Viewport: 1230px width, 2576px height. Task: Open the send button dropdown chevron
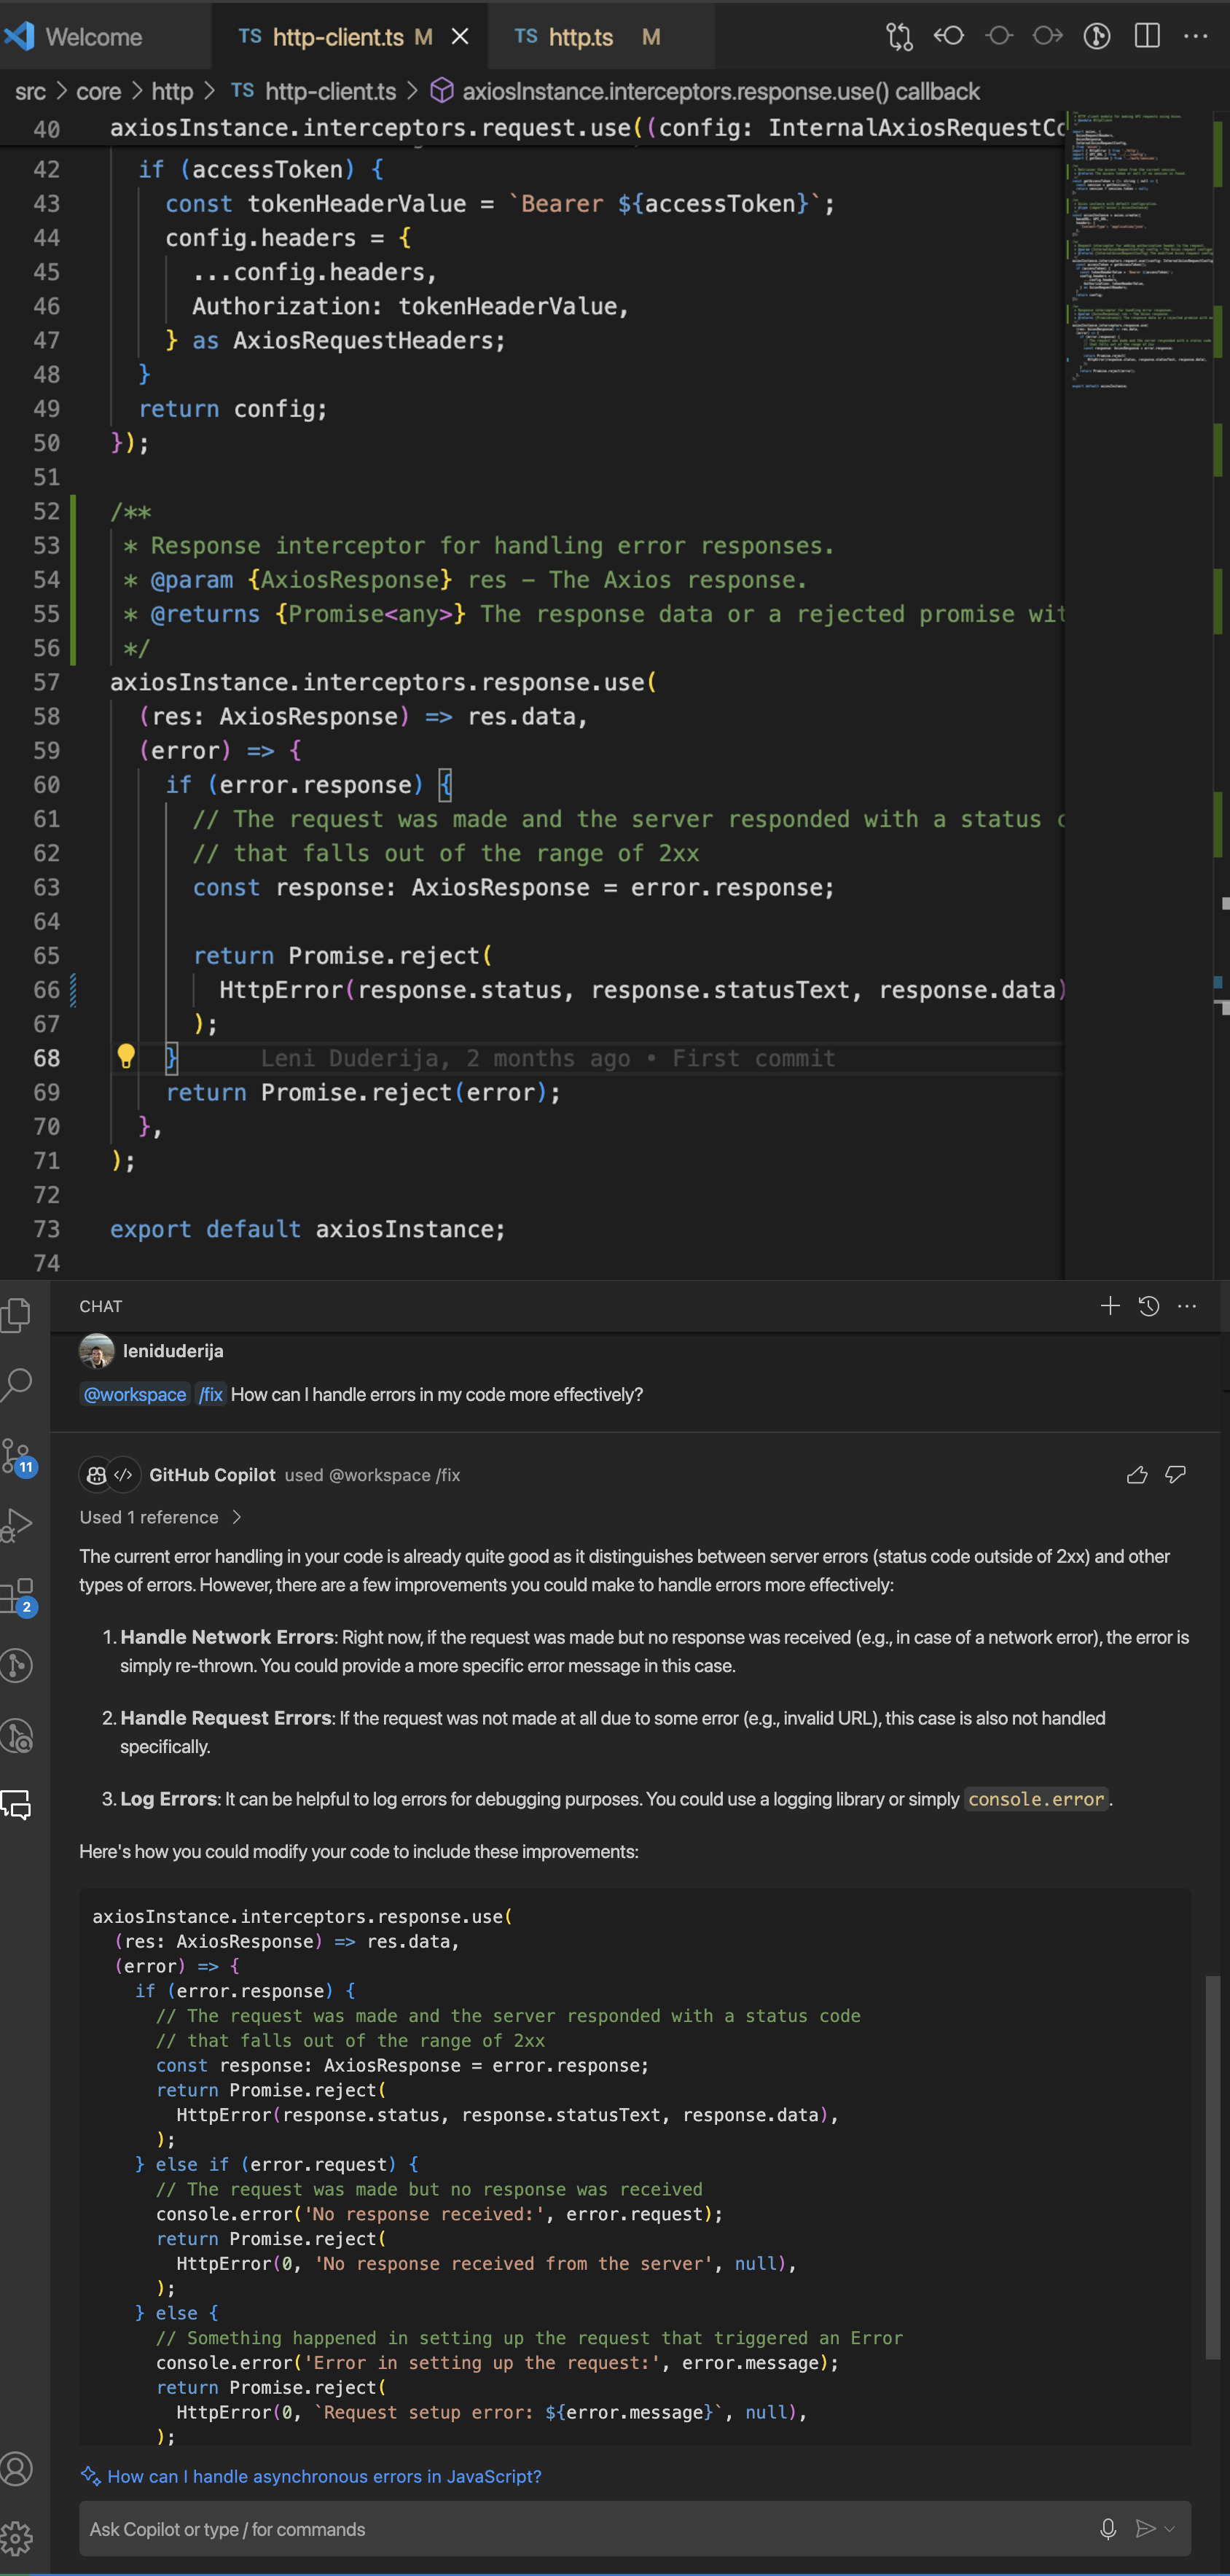[1172, 2529]
